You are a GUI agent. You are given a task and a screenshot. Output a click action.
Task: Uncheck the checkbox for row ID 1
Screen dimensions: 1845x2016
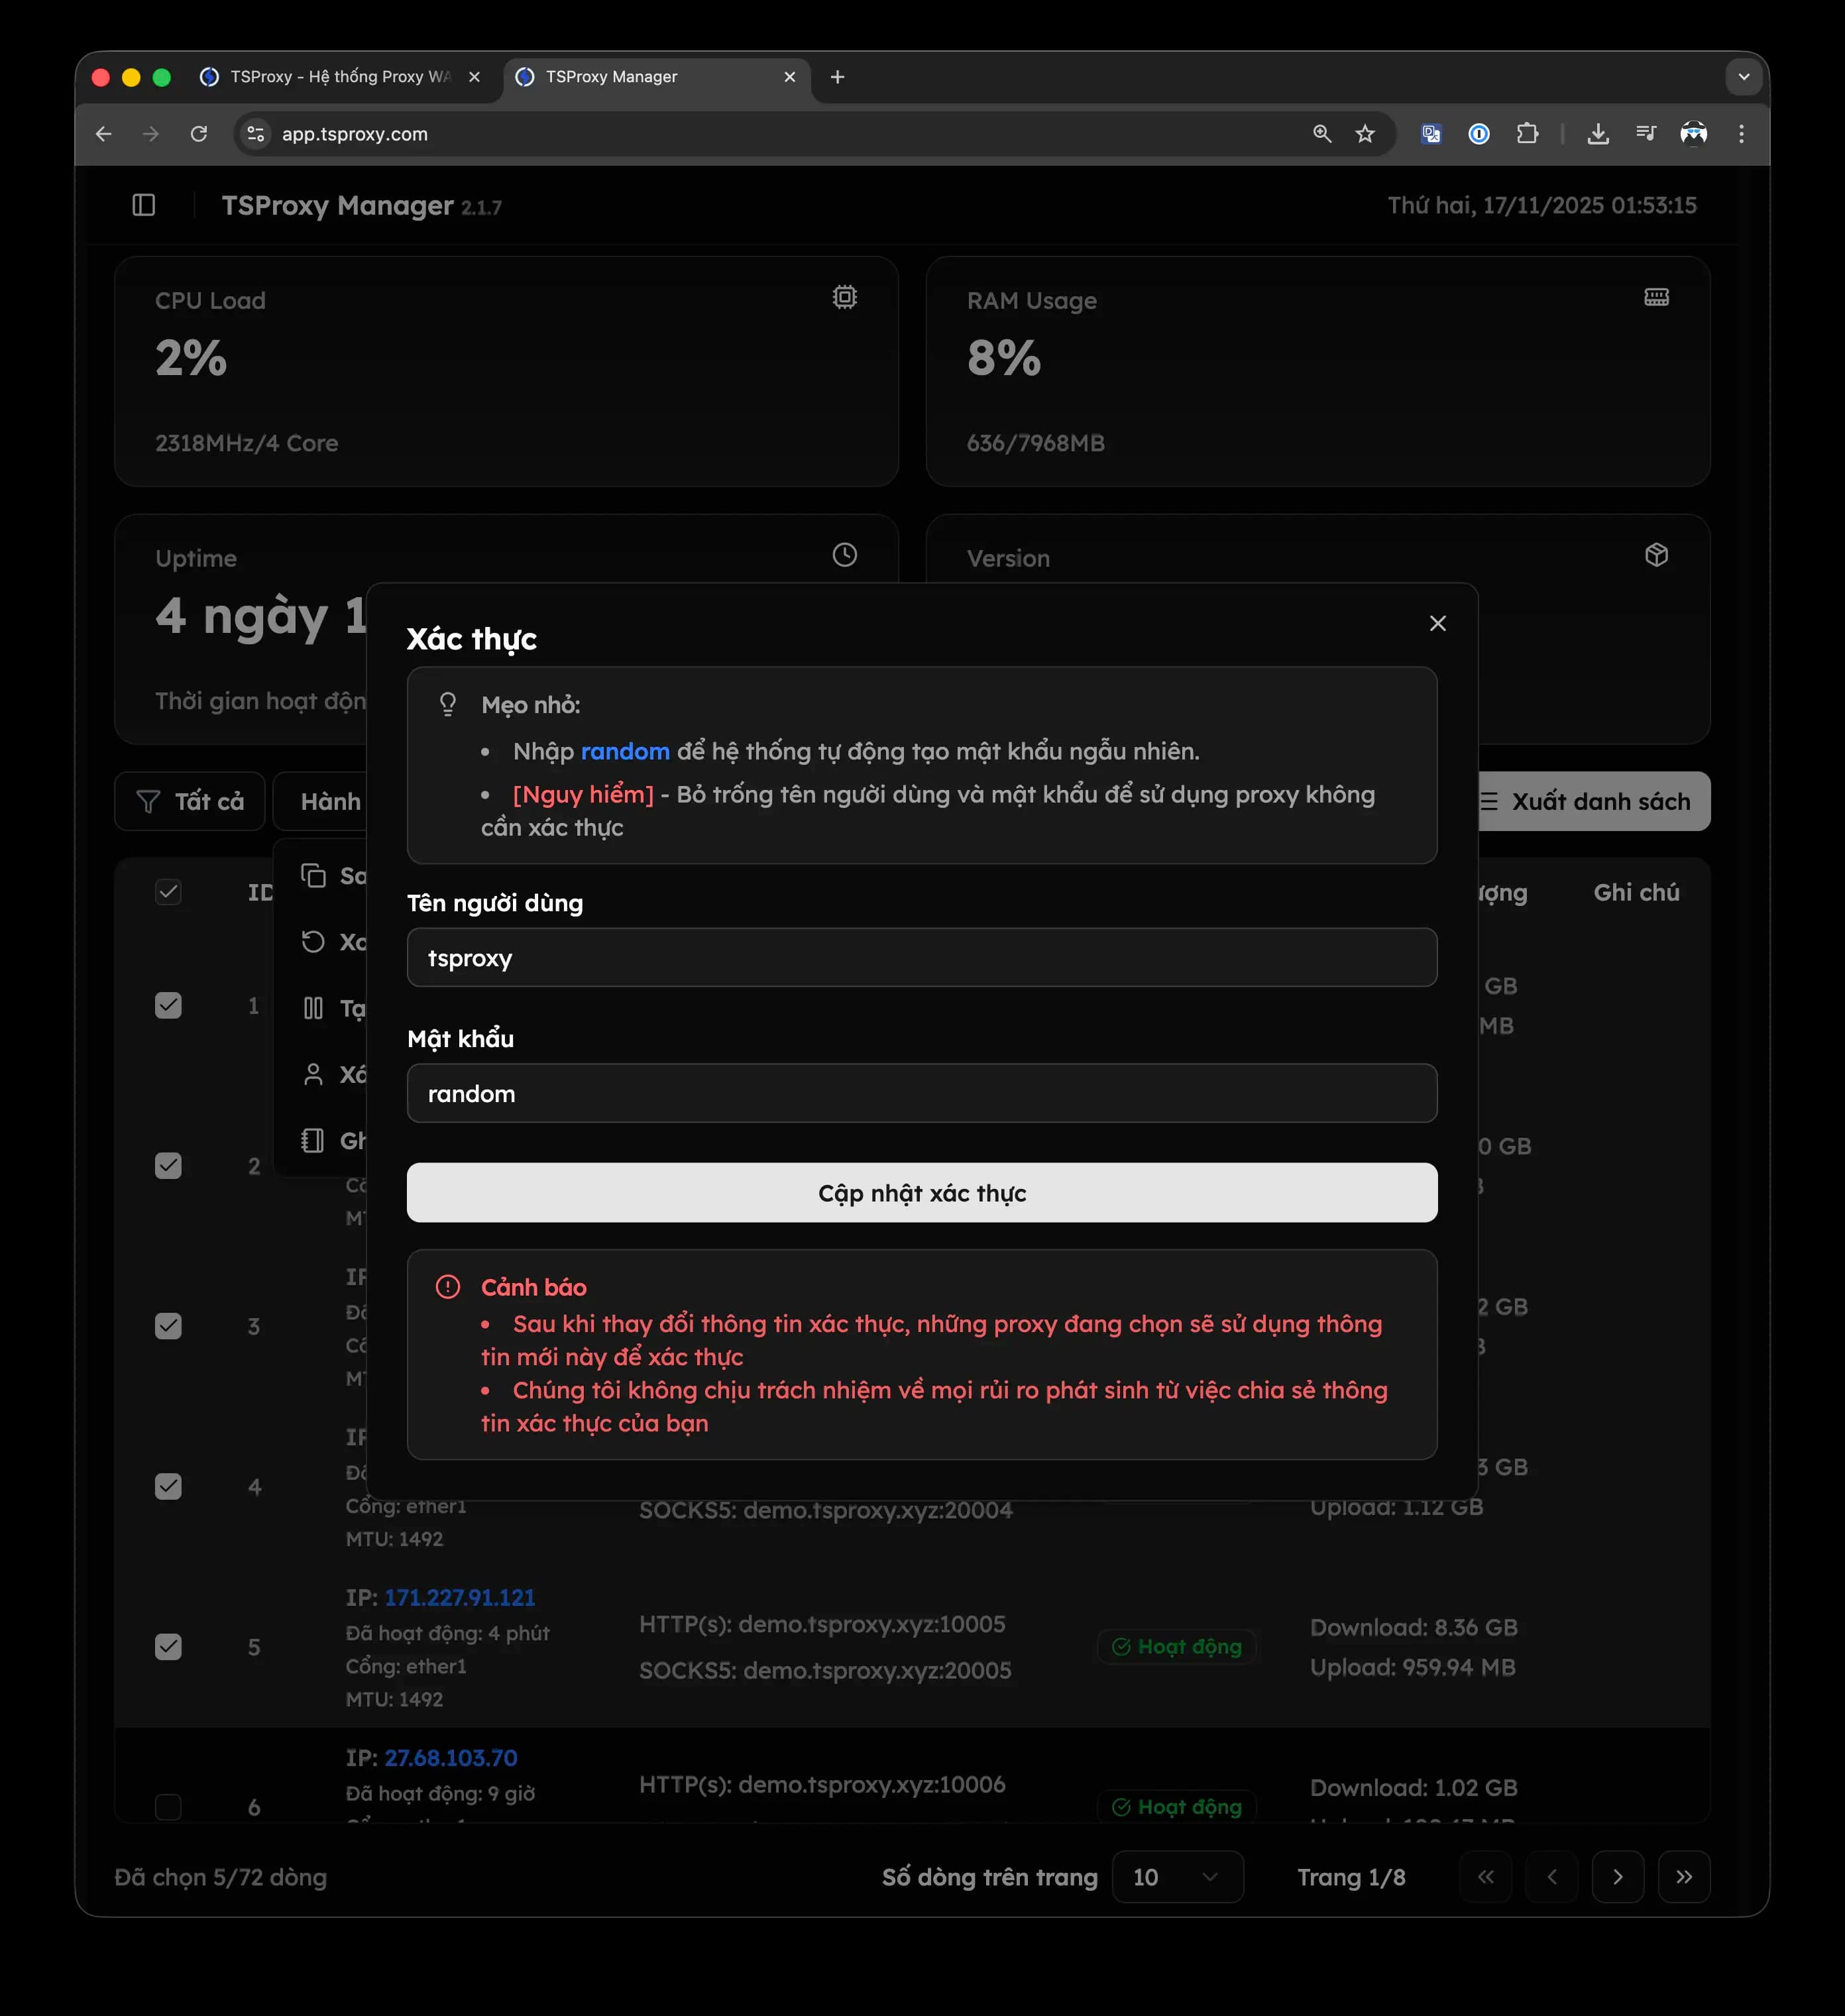(x=168, y=1005)
